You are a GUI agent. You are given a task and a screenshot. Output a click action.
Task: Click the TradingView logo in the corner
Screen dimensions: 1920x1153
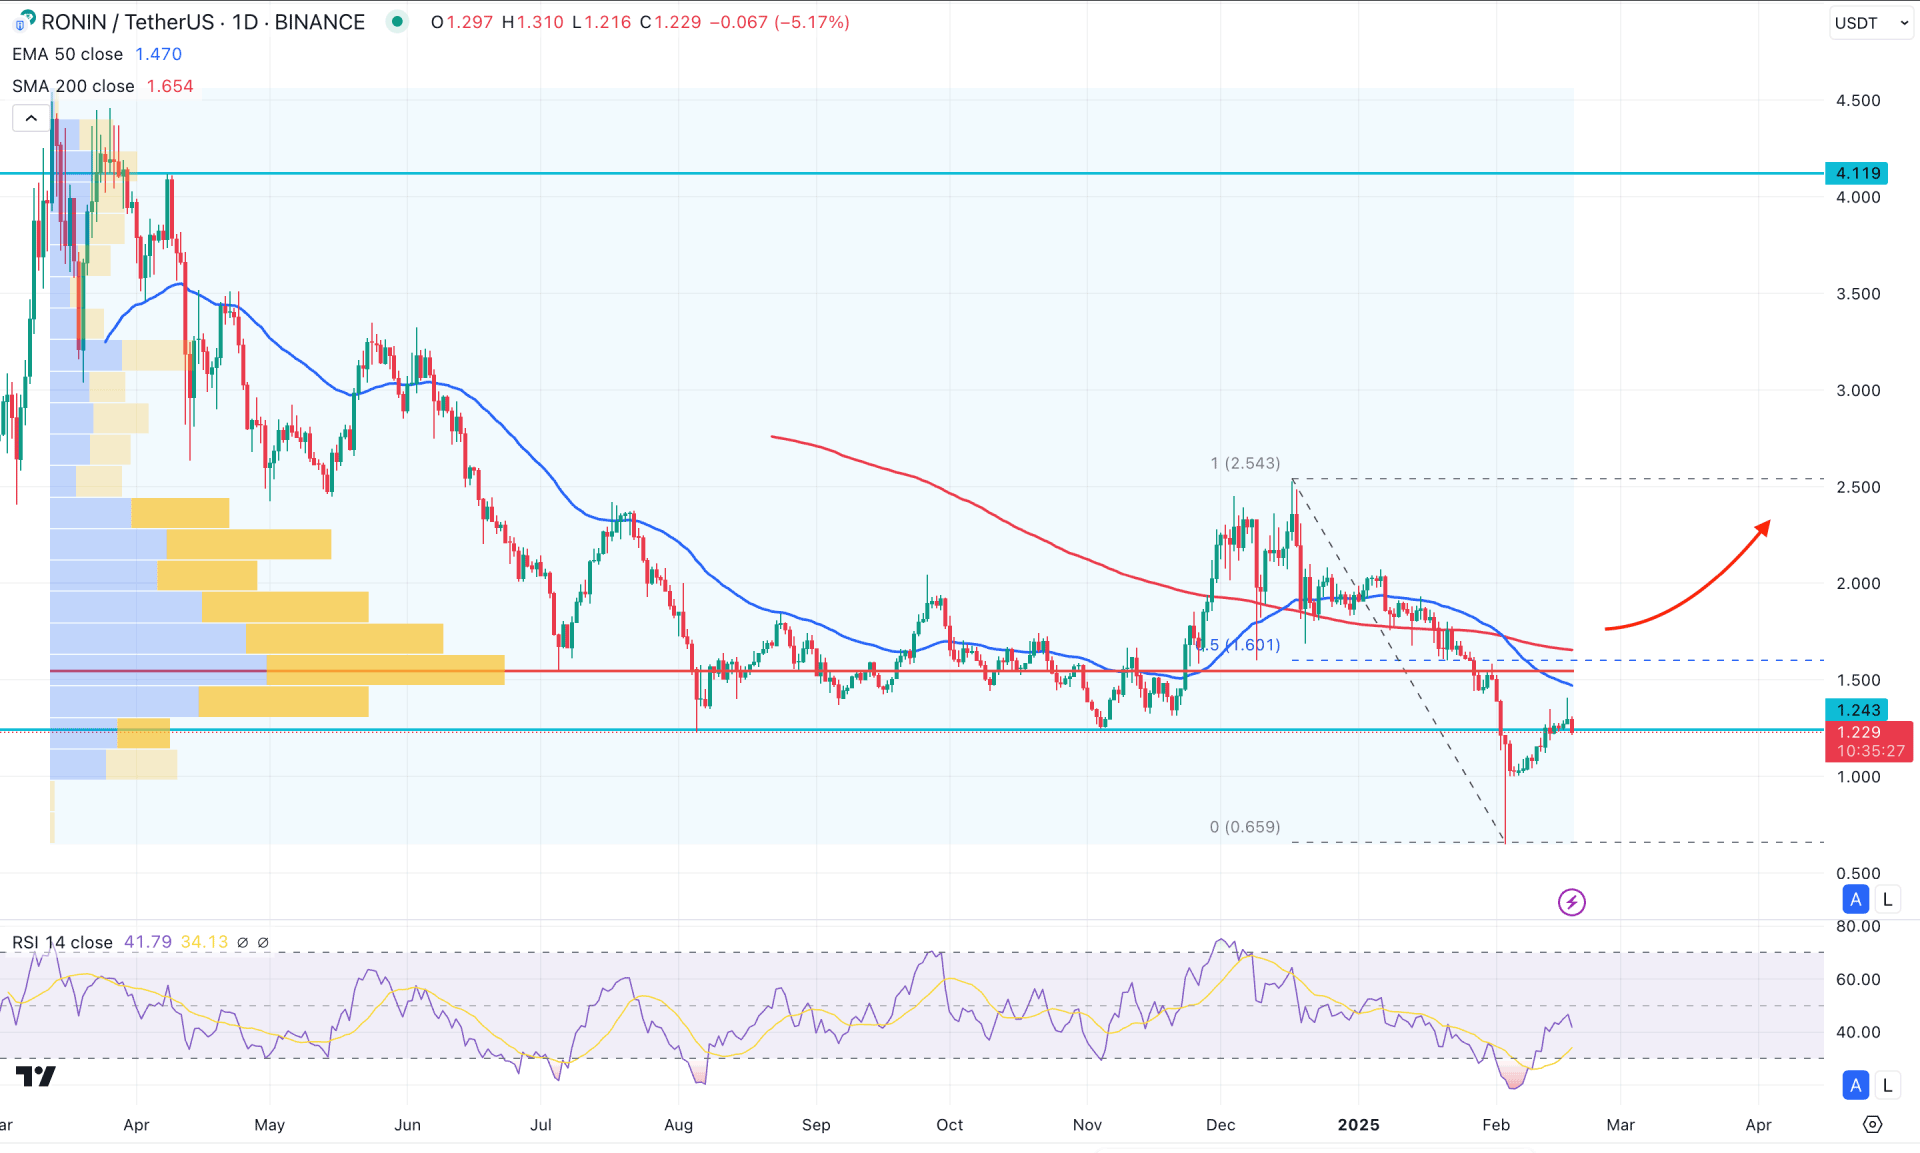point(36,1076)
